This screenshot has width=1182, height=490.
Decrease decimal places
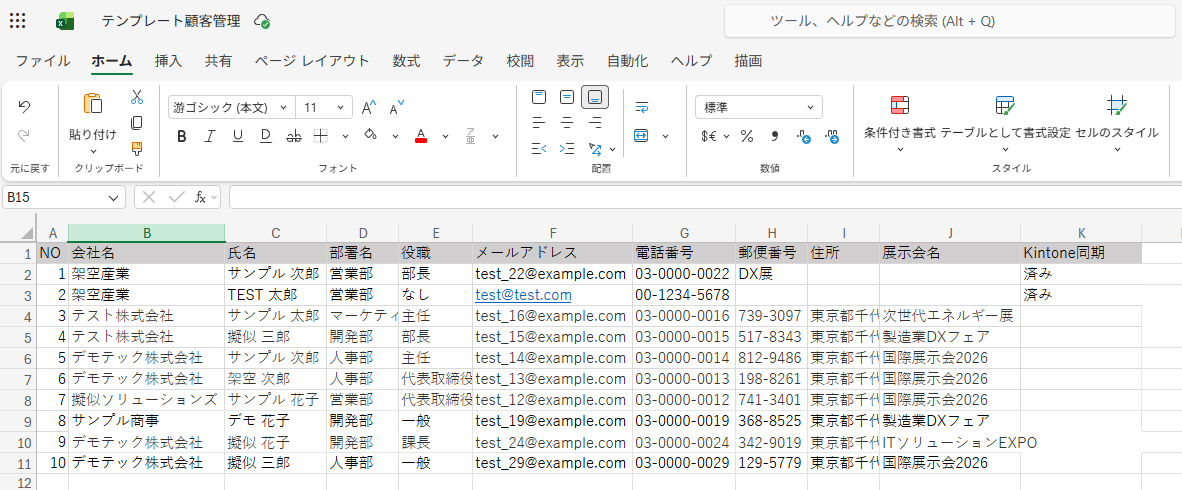(x=832, y=136)
